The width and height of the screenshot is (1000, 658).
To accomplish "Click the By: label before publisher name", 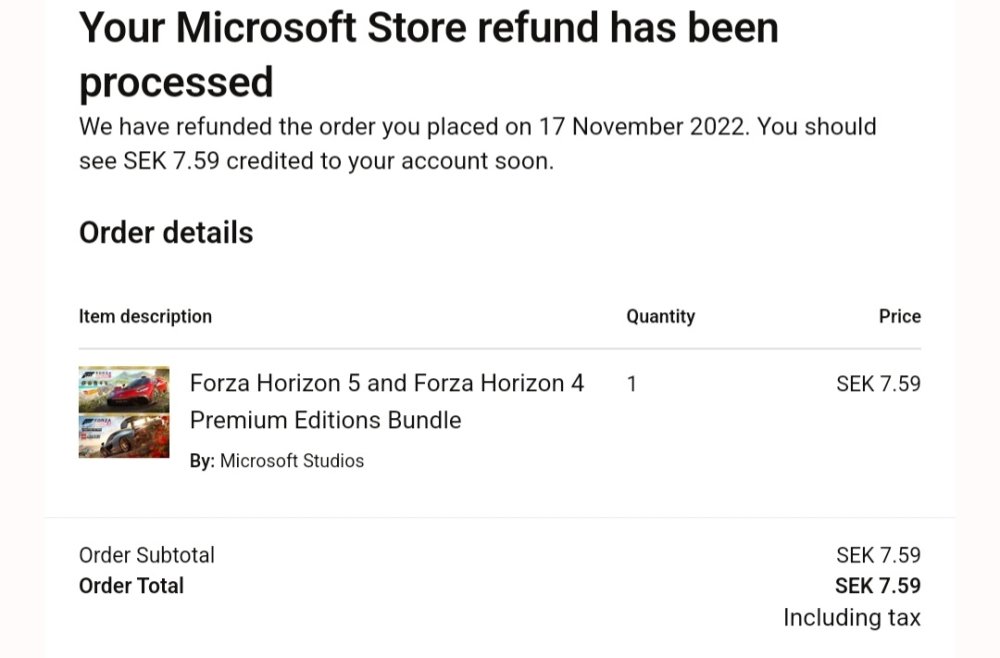I will coord(202,461).
